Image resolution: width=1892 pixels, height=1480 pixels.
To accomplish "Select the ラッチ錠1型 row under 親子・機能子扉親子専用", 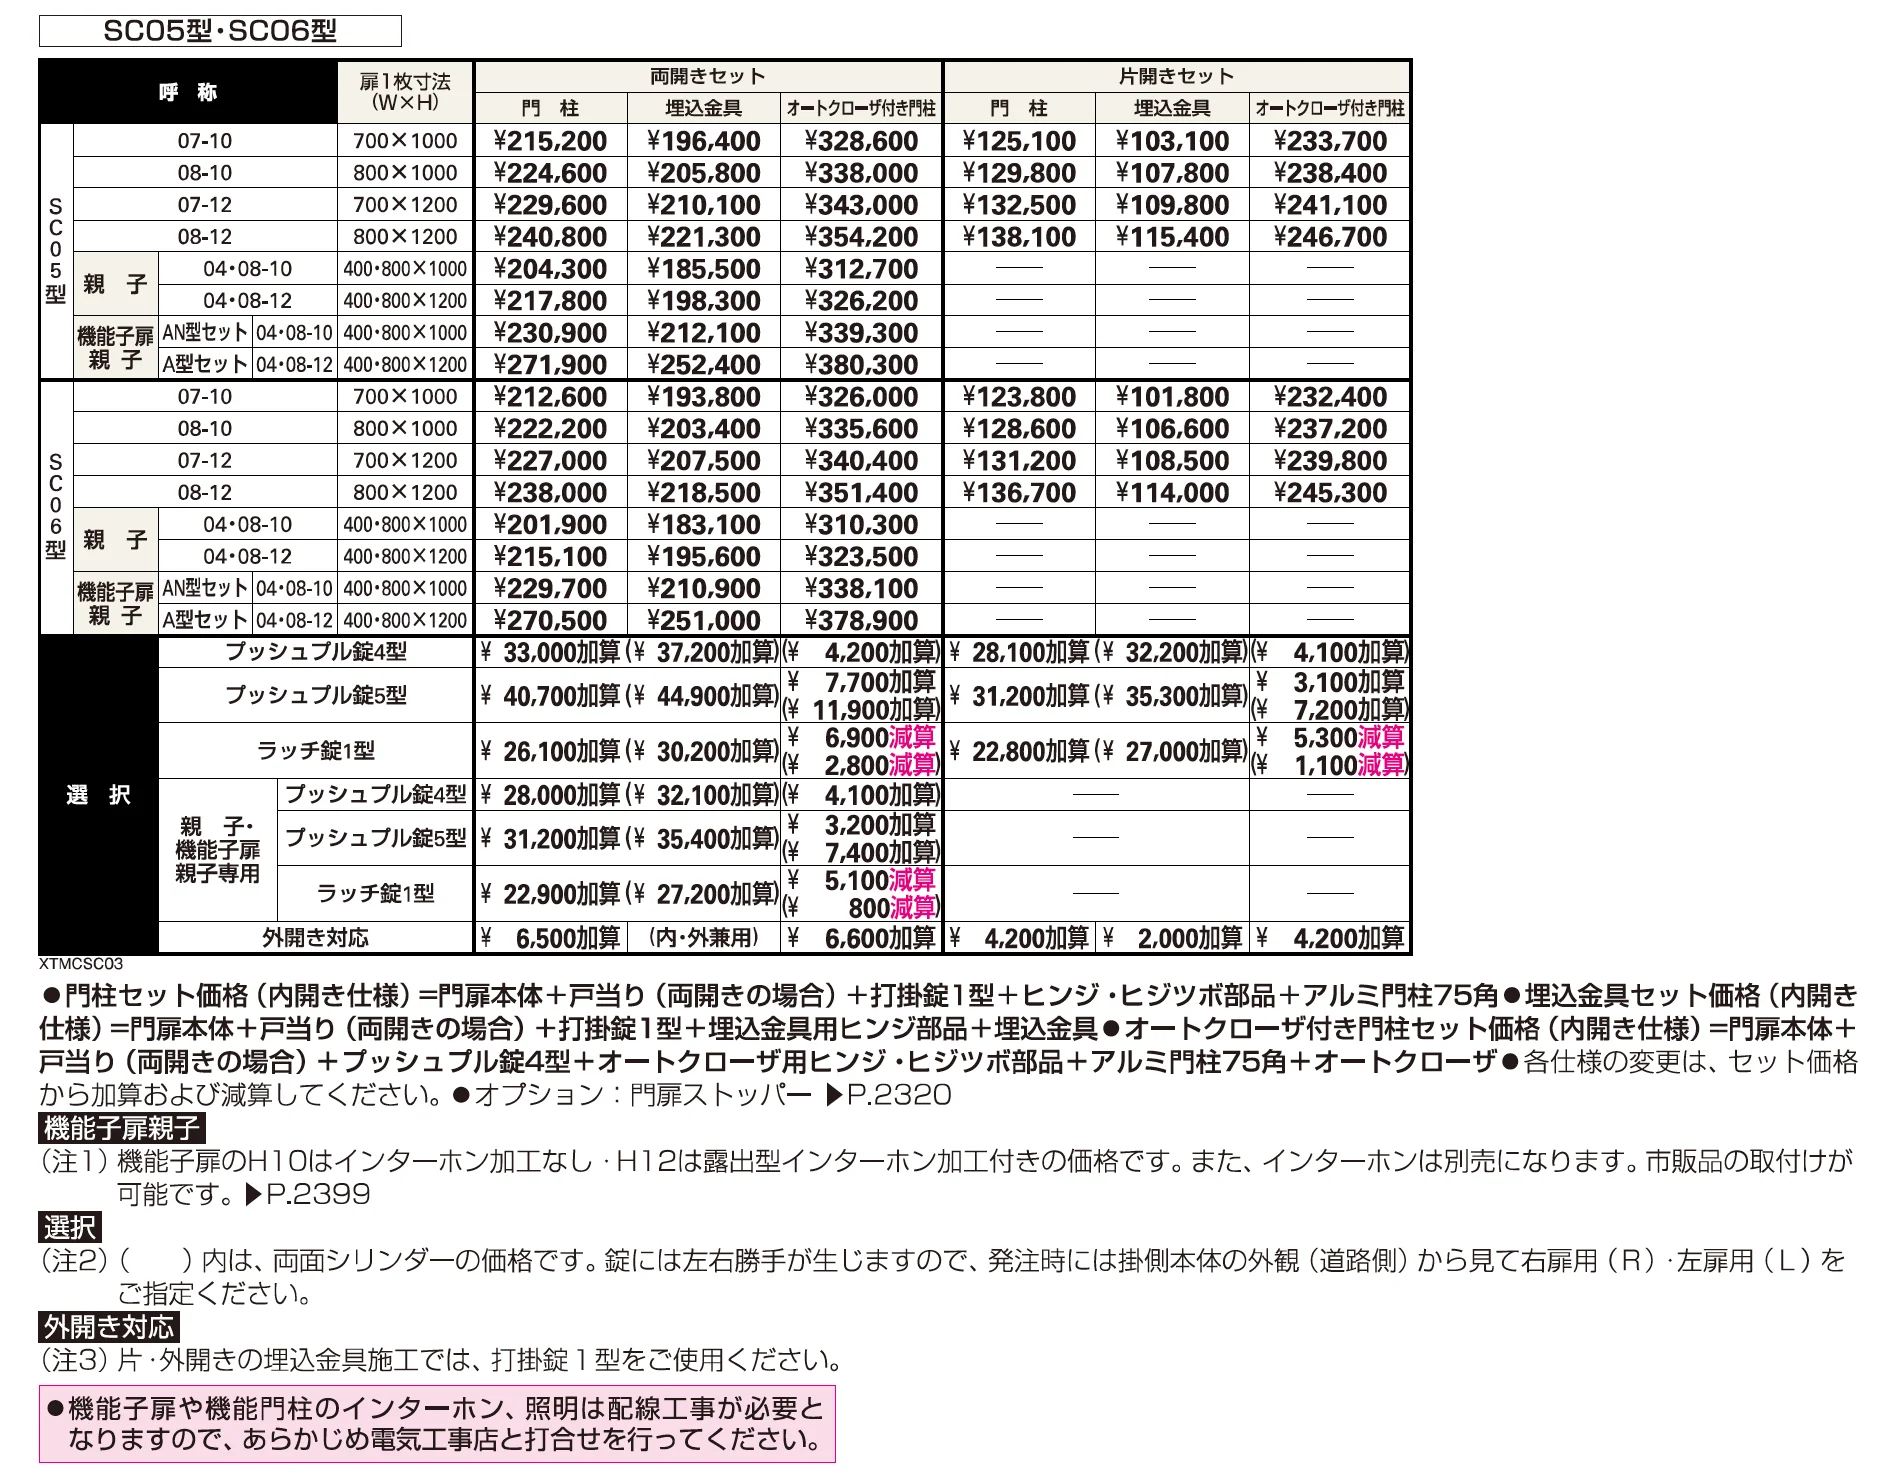I will [375, 894].
